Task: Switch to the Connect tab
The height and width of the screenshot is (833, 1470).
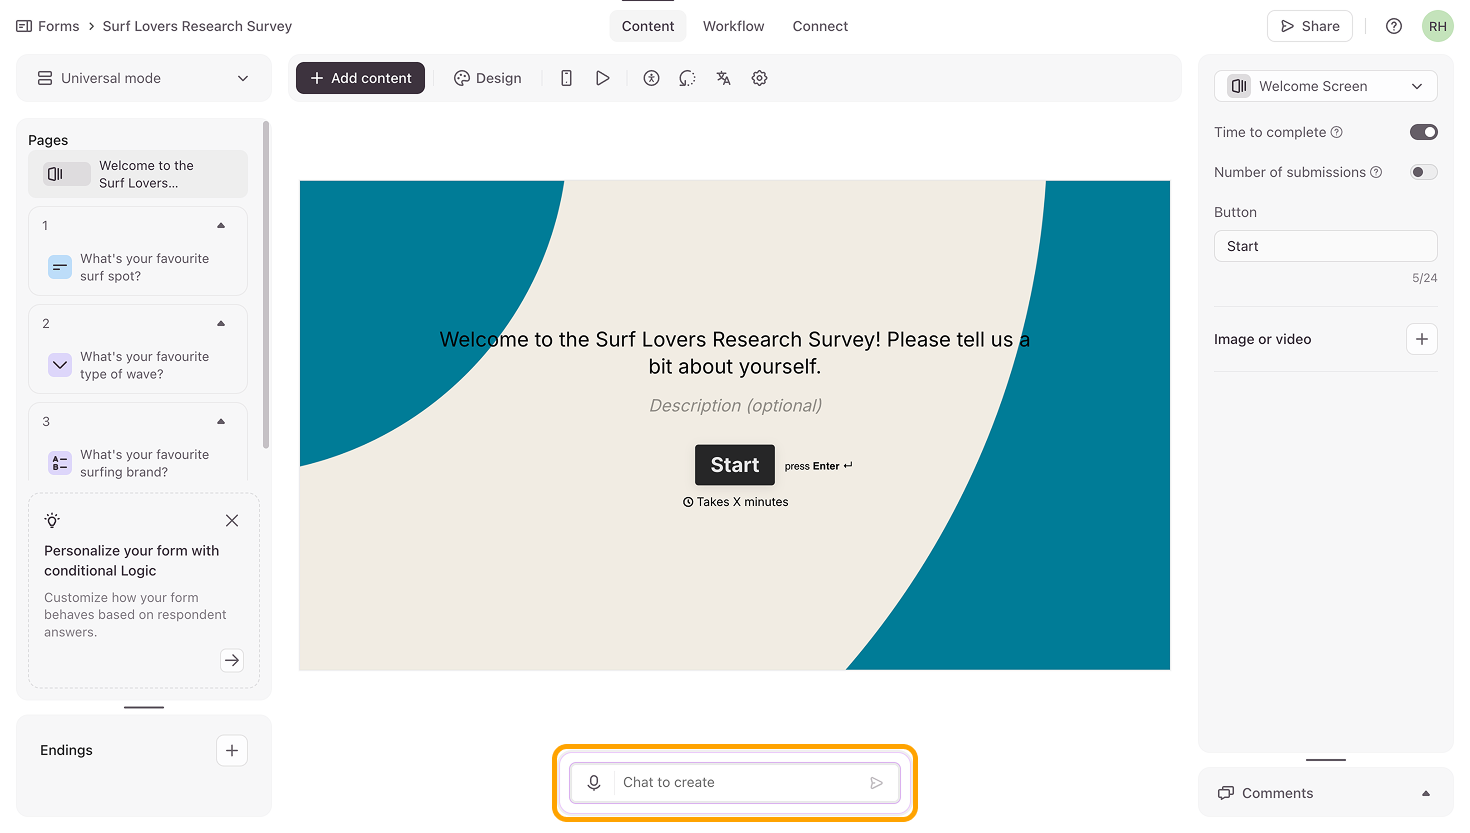Action: (x=820, y=26)
